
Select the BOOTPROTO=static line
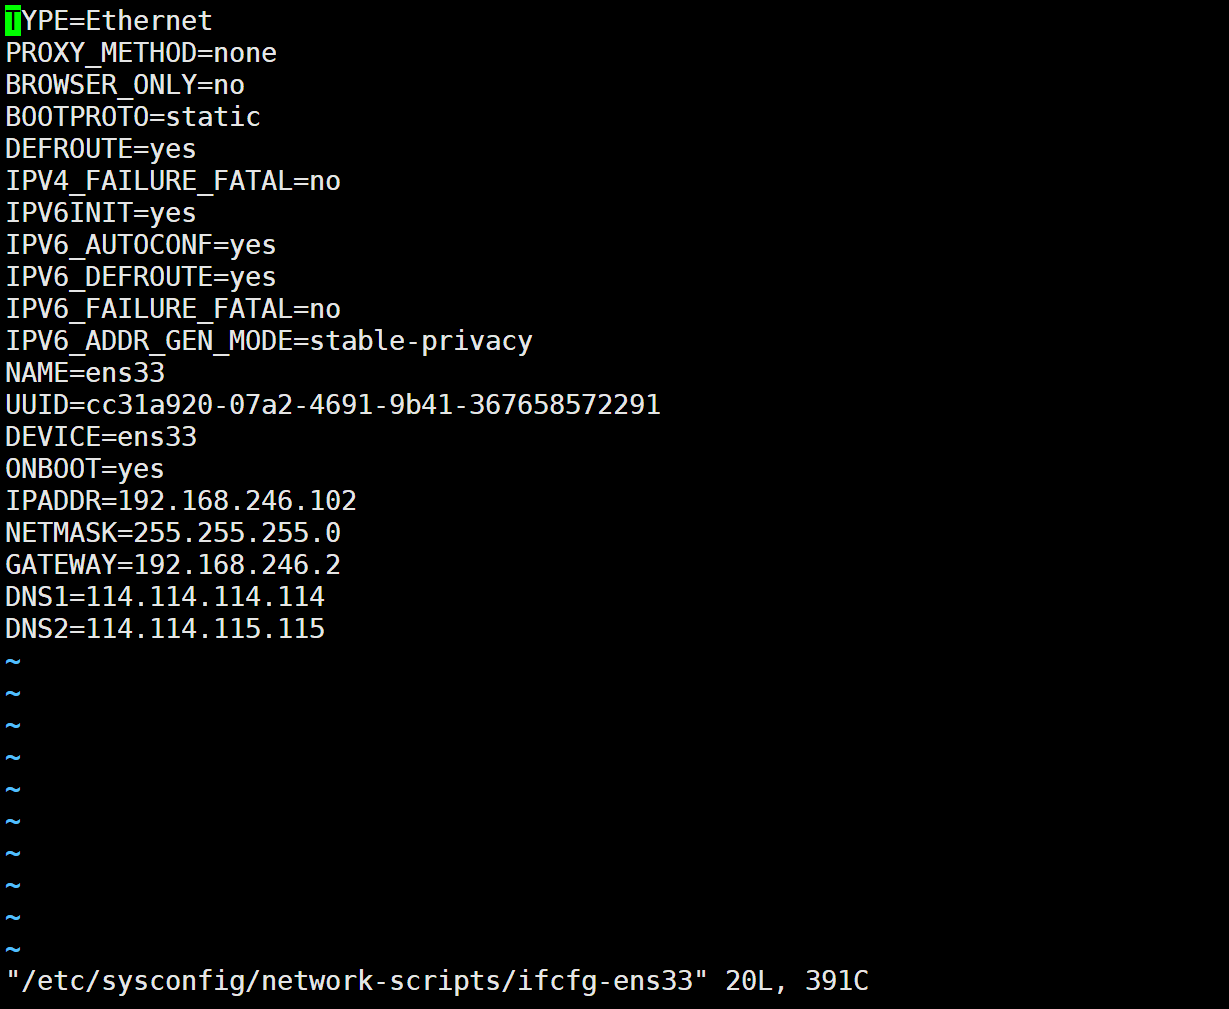coord(133,117)
